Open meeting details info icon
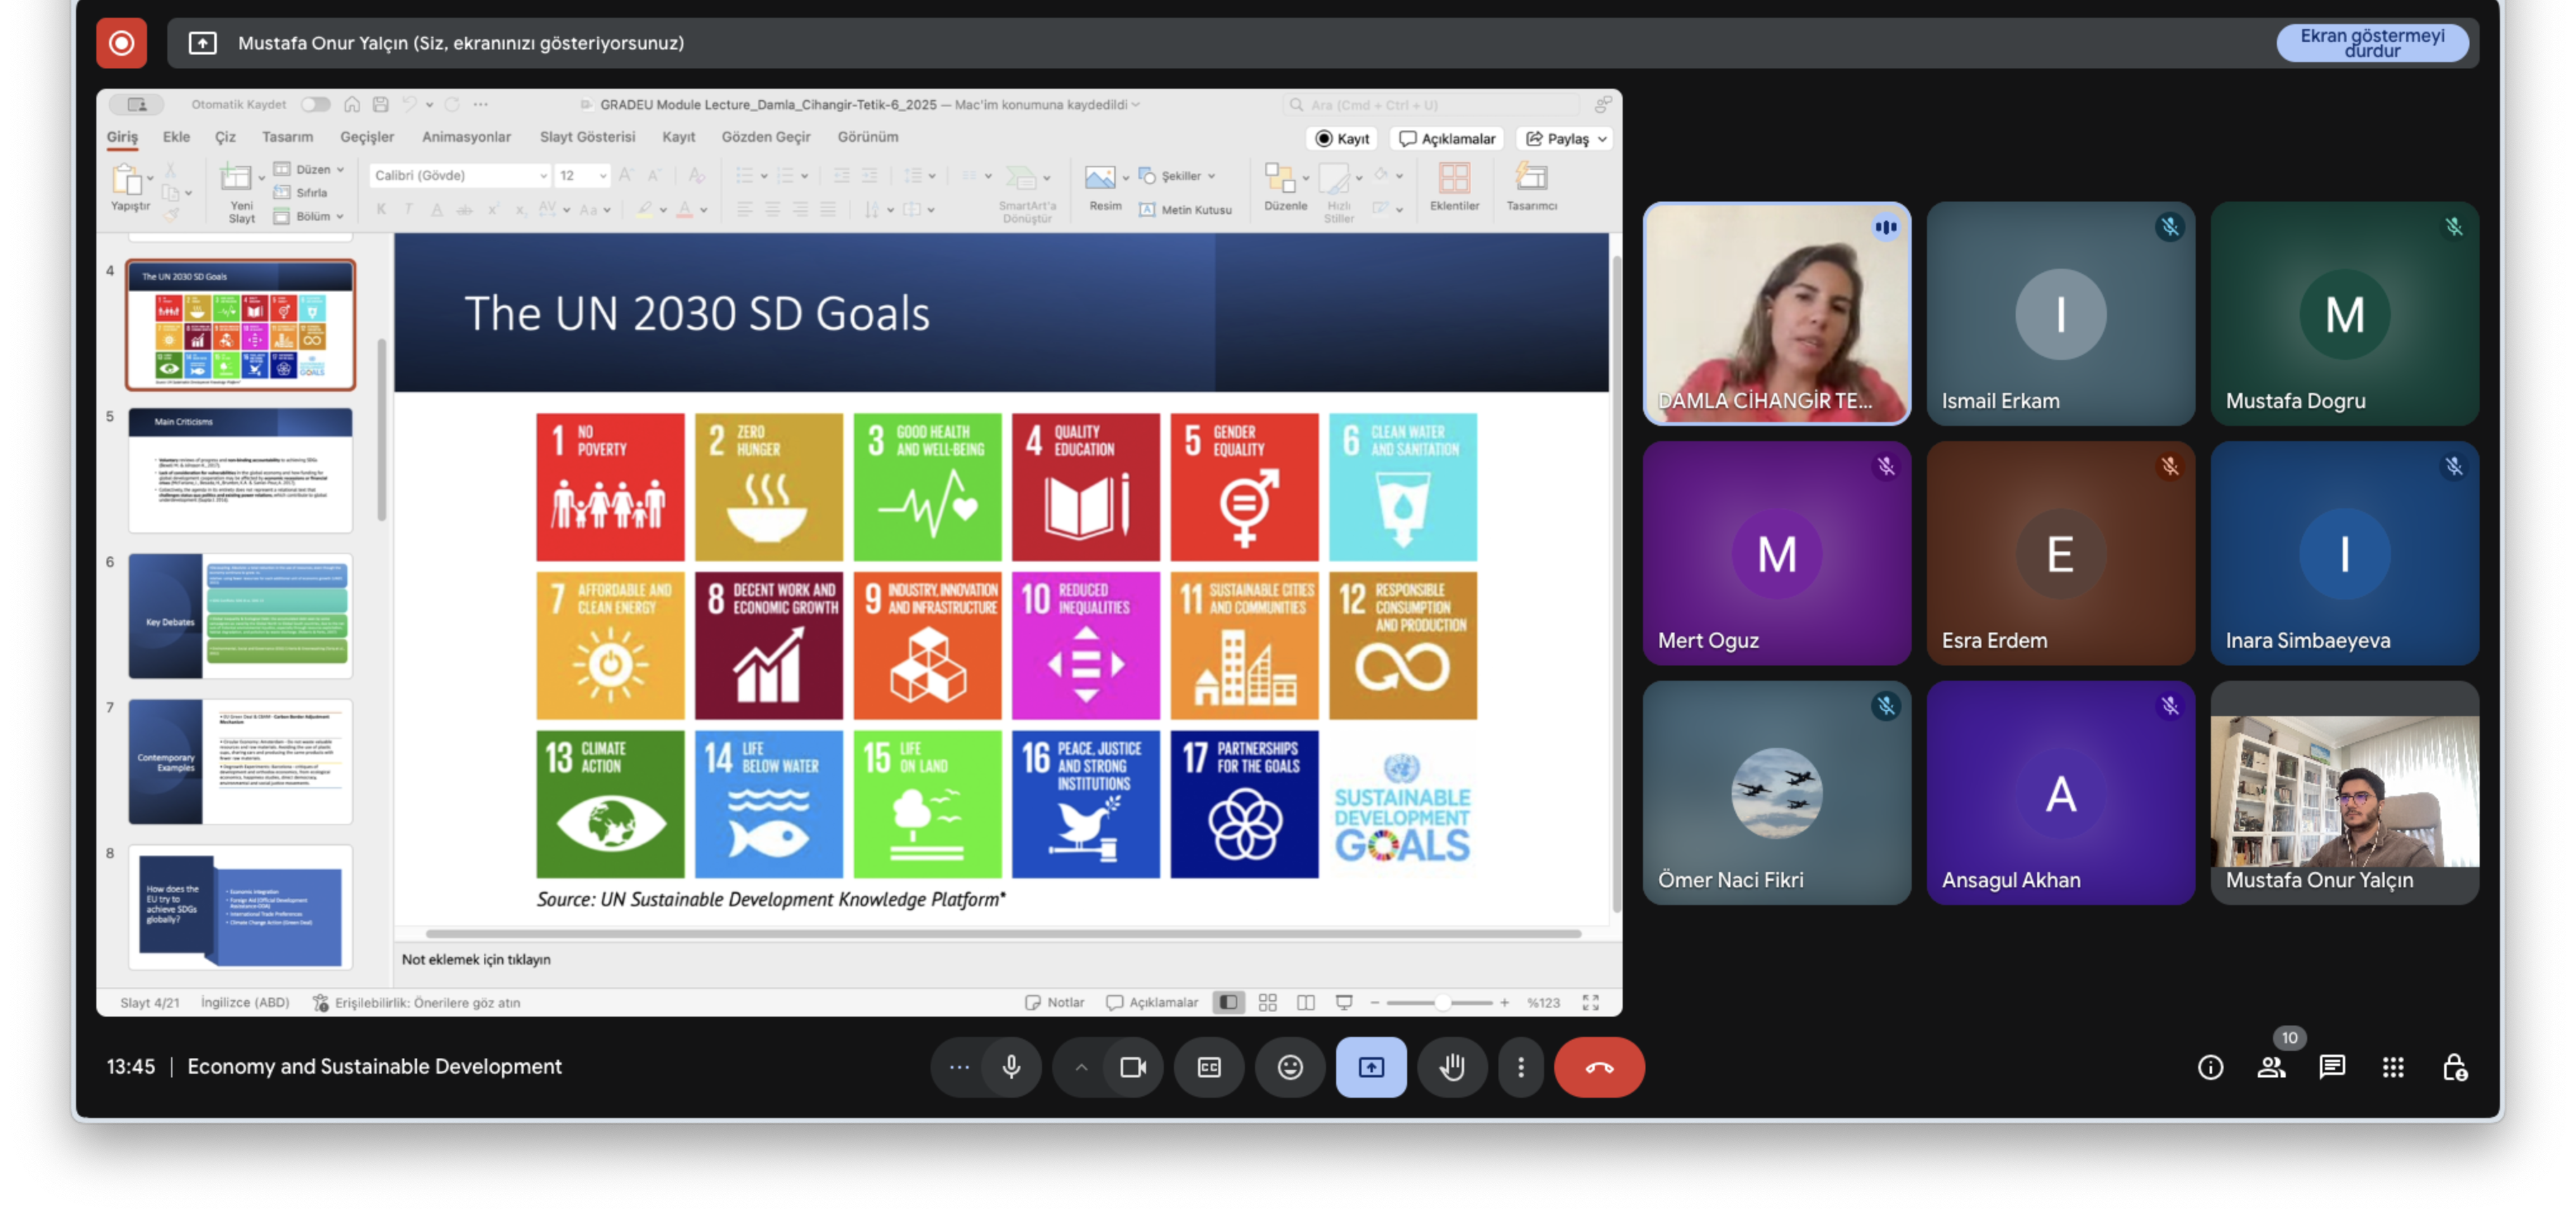2576x1215 pixels. click(2210, 1067)
